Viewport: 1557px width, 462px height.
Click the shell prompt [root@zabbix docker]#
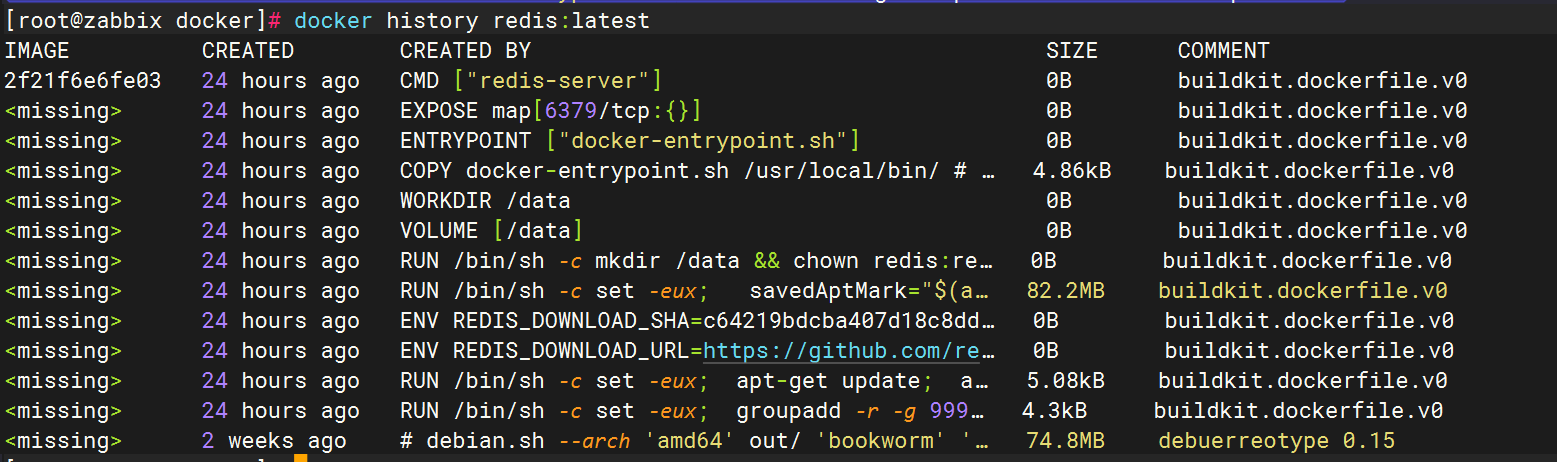point(144,20)
